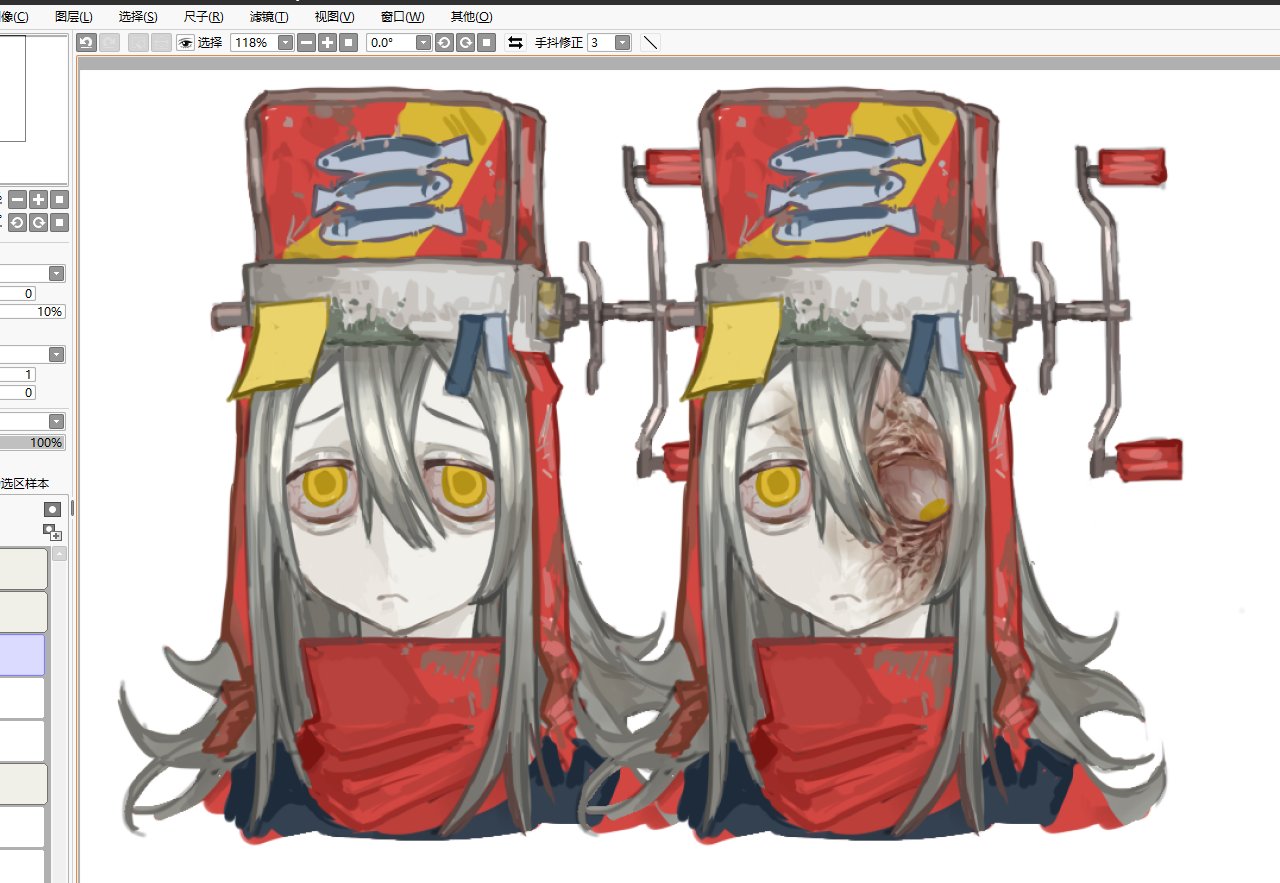The height and width of the screenshot is (883, 1280).
Task: Click the navigator zoom in plus button
Action: [38, 200]
